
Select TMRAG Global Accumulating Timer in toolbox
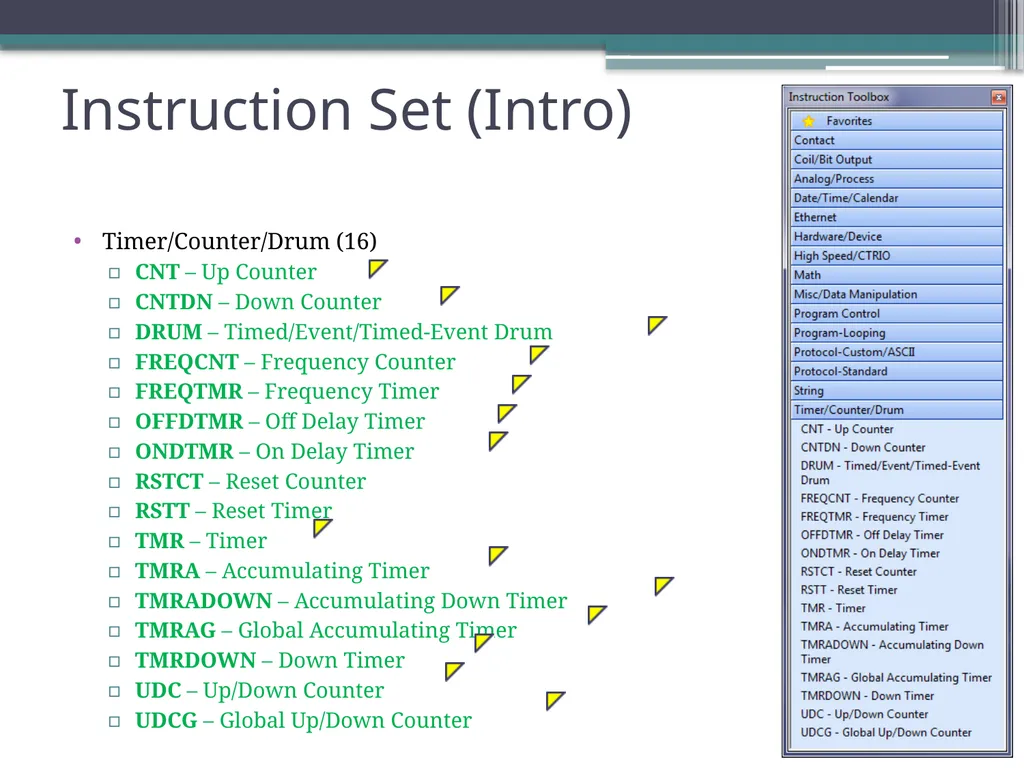tap(896, 678)
